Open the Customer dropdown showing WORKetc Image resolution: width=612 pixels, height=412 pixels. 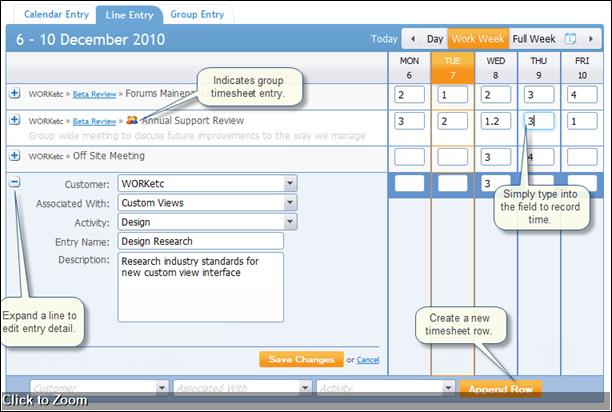coord(290,184)
